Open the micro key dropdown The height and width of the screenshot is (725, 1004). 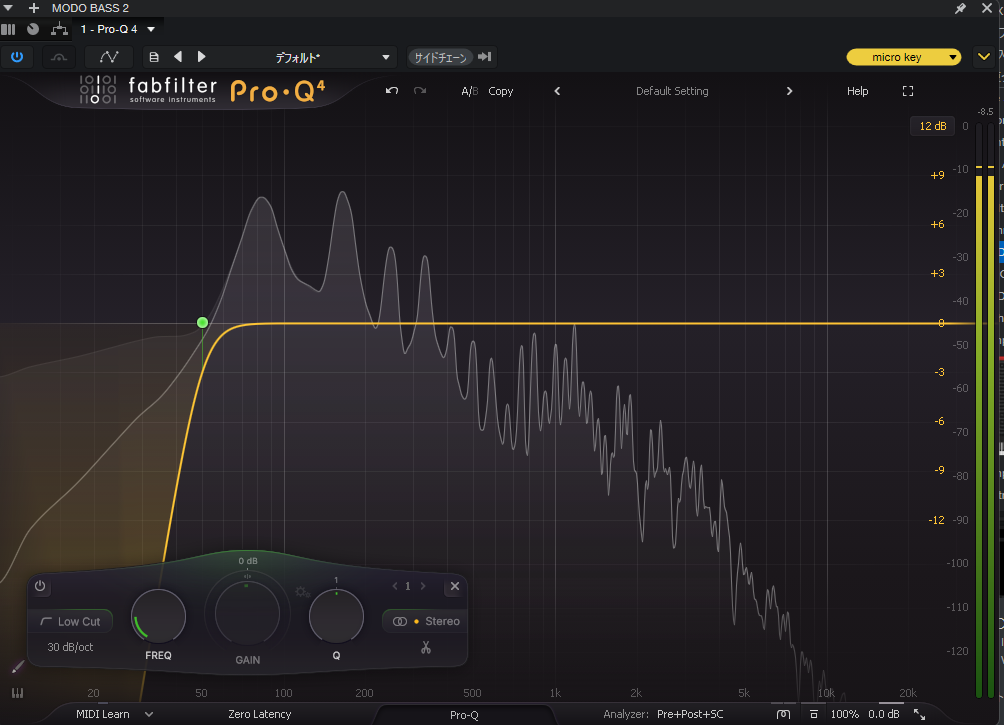(x=903, y=57)
